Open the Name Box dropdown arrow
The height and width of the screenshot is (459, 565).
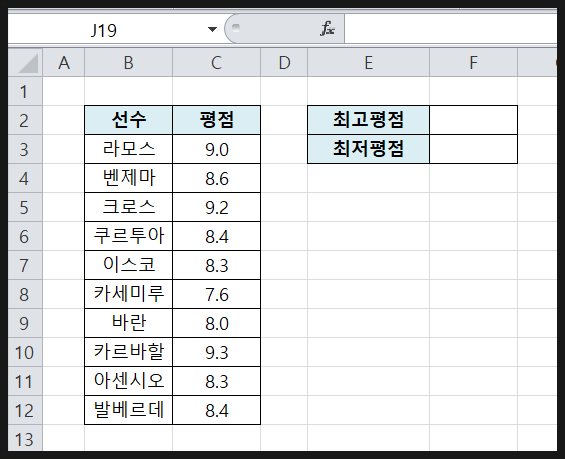213,29
